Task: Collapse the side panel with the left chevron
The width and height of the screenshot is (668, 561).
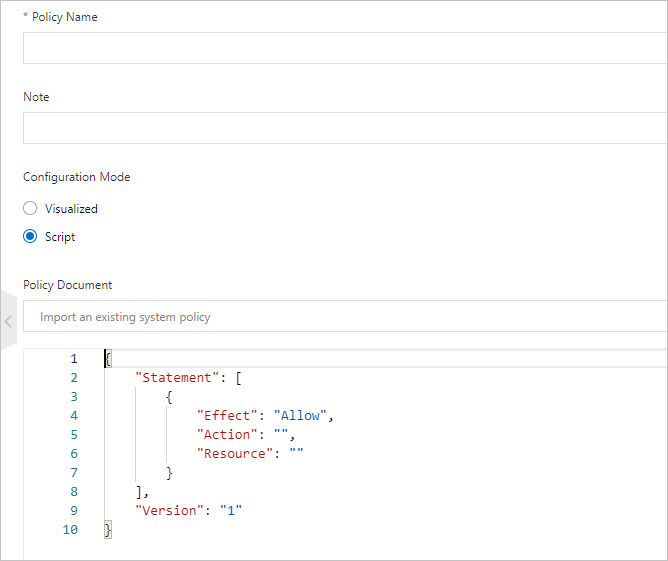Action: 8,321
